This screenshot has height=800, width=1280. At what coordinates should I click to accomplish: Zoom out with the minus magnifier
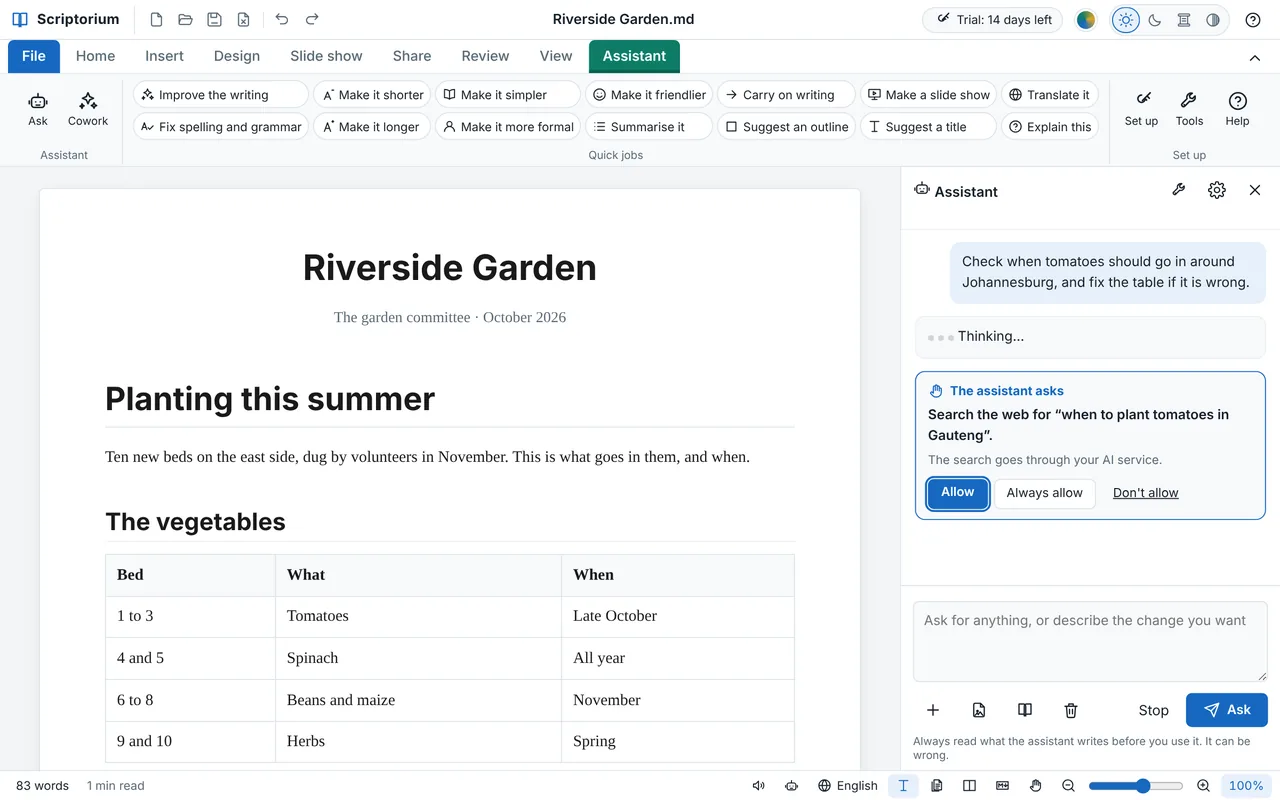1069,786
